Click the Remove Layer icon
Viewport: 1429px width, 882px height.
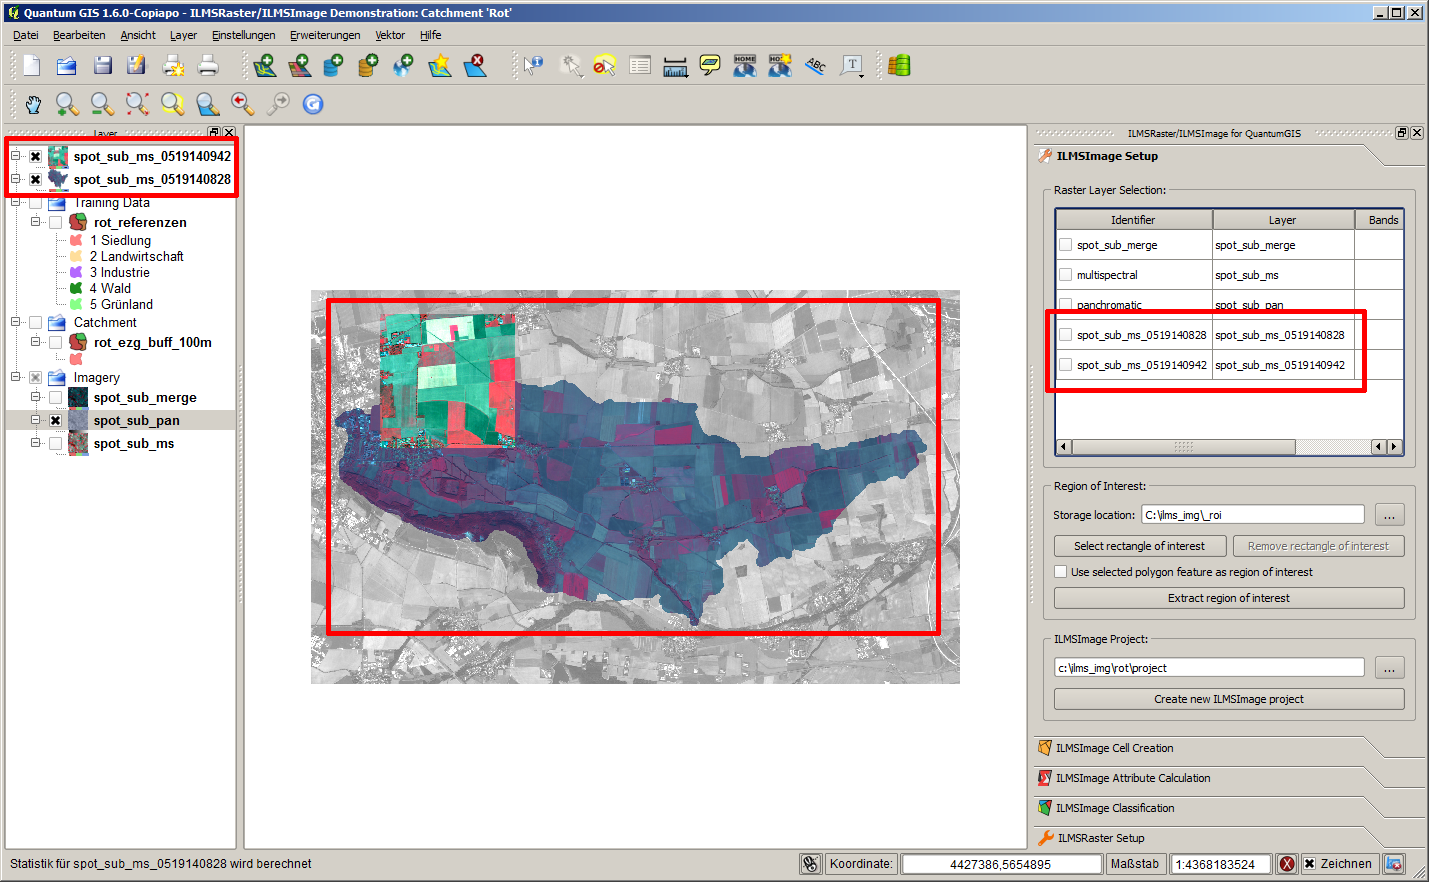476,66
